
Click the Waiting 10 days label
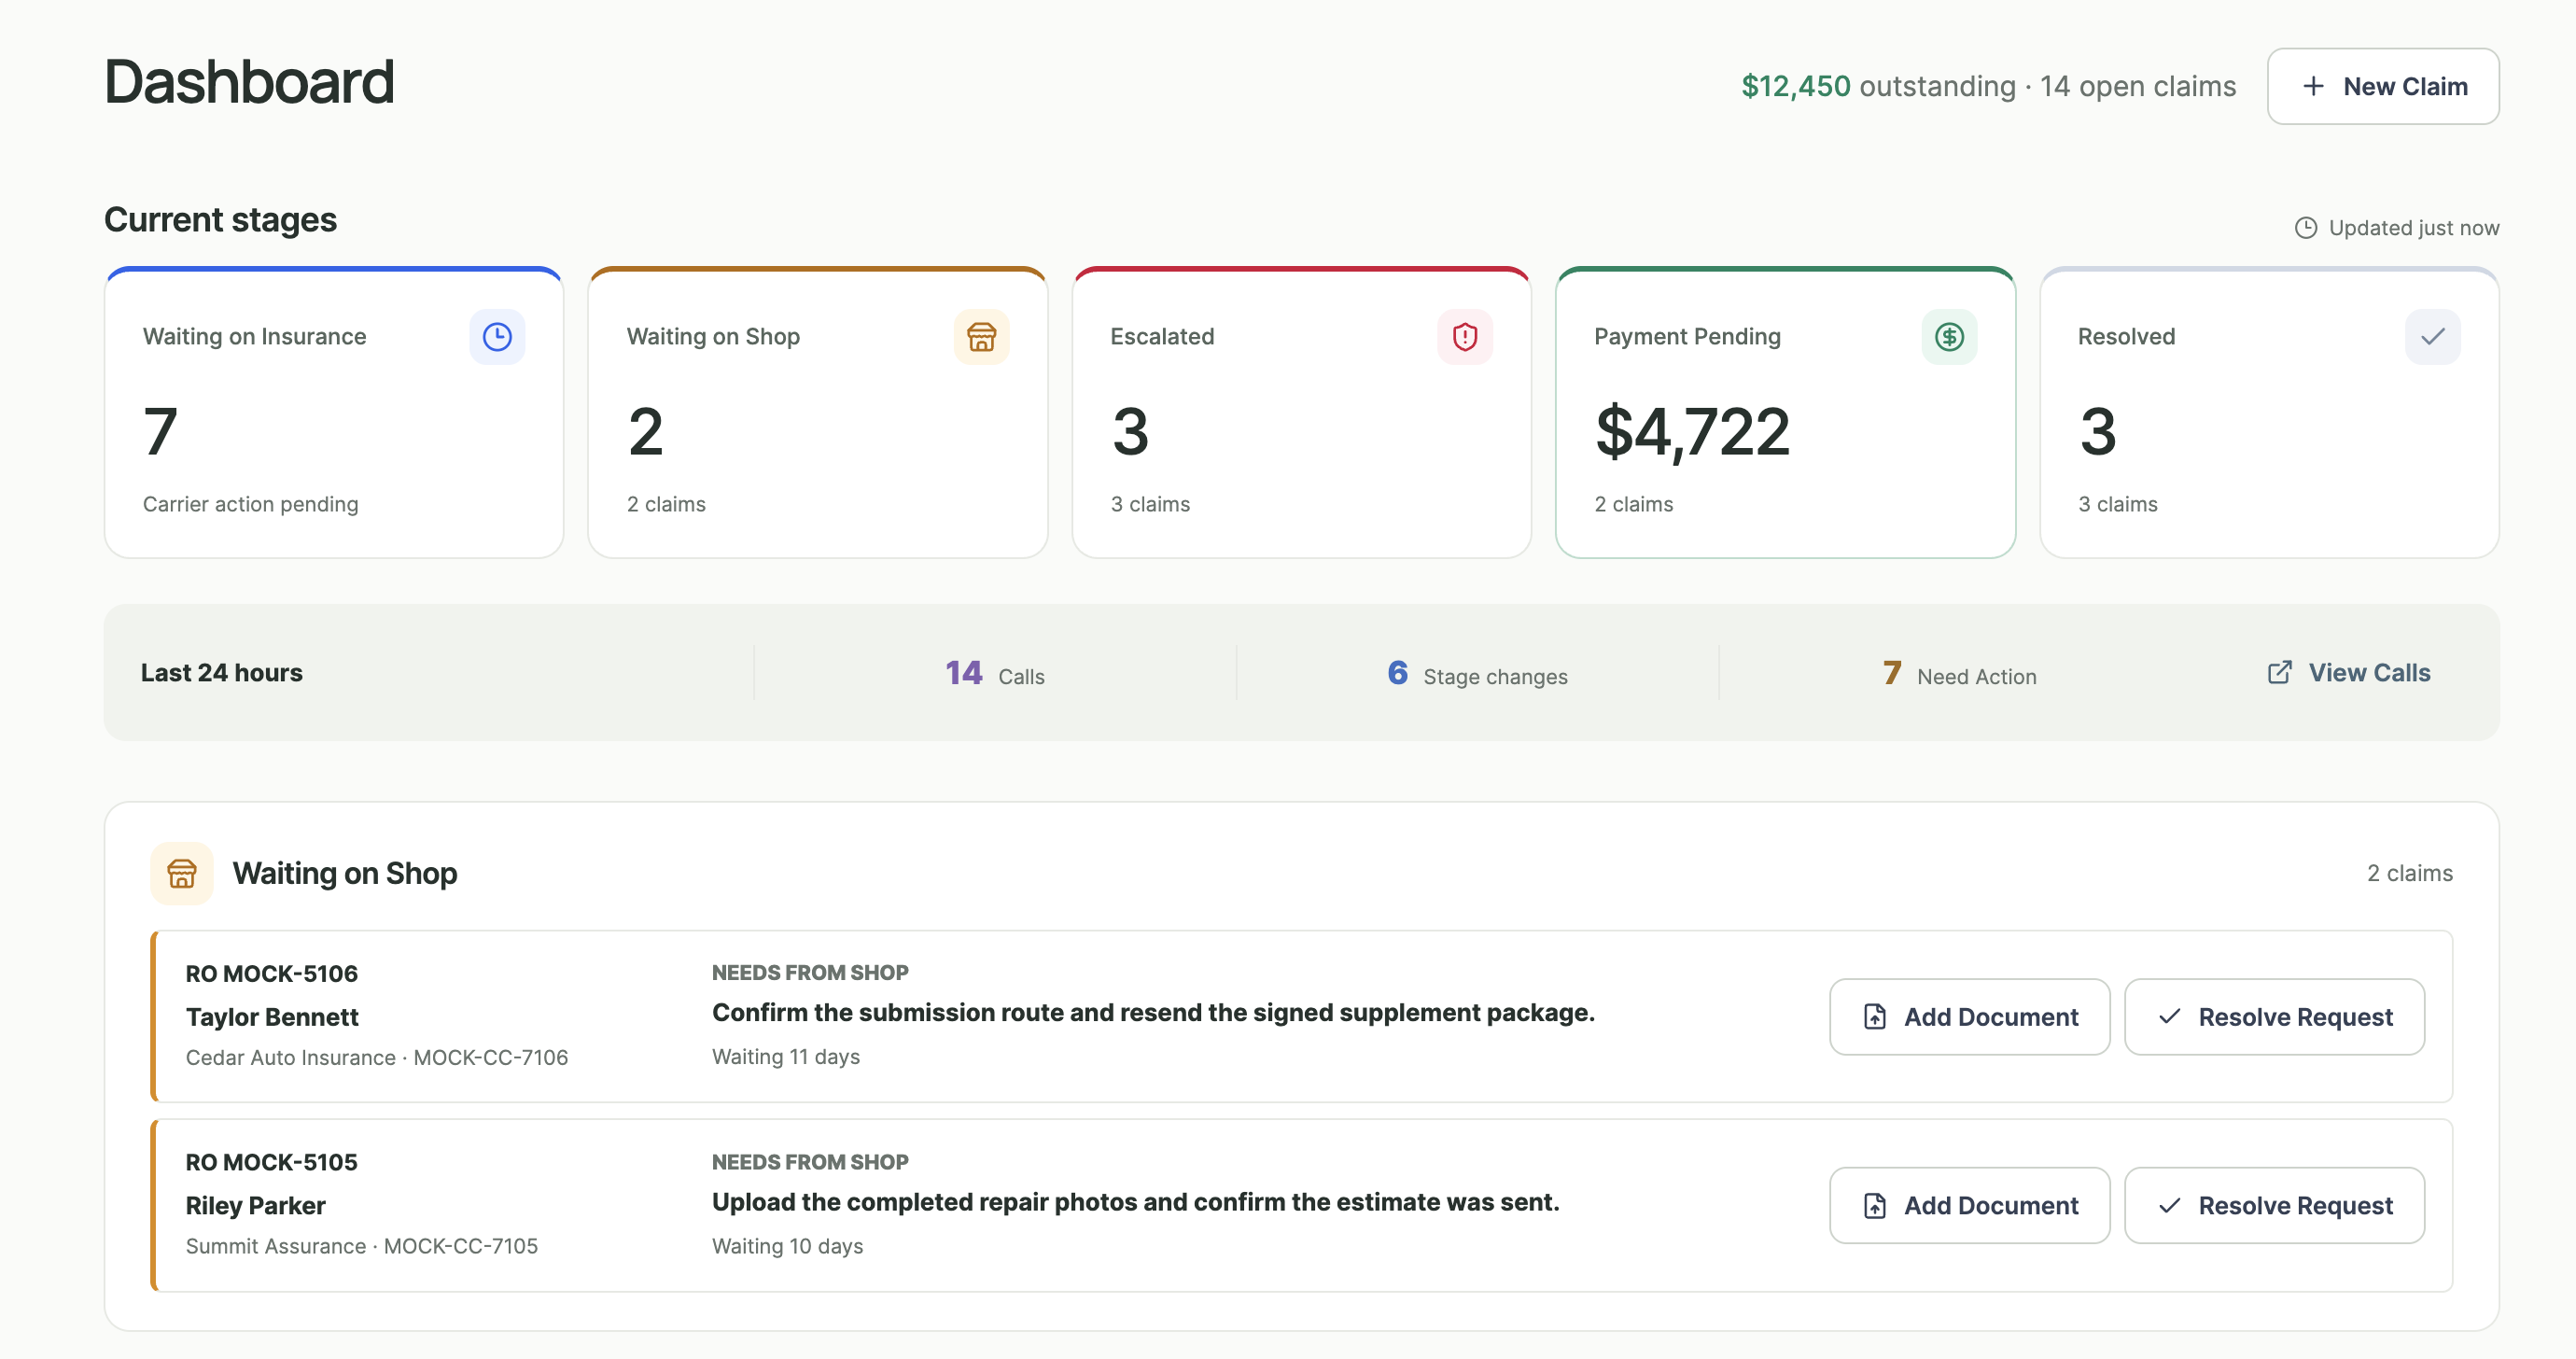pos(788,1247)
